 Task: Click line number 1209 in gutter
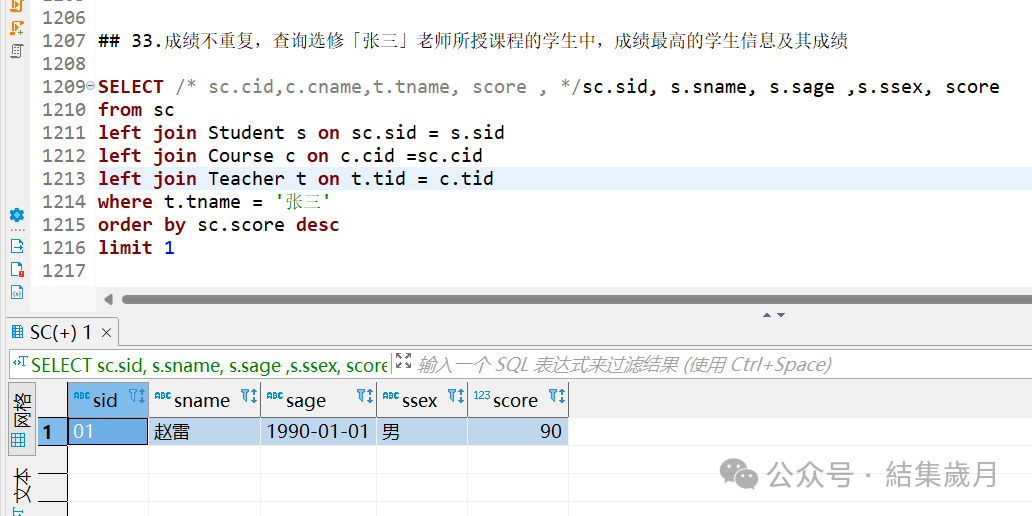[x=64, y=87]
